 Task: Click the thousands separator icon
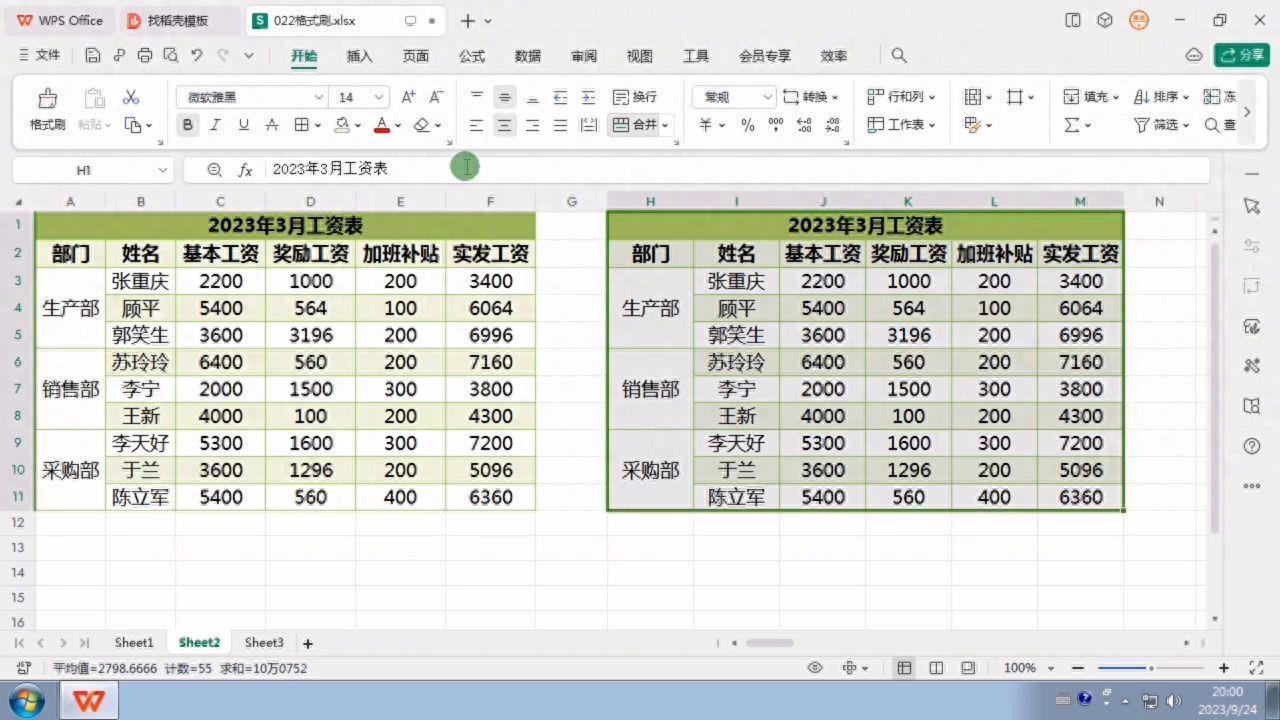pos(776,125)
